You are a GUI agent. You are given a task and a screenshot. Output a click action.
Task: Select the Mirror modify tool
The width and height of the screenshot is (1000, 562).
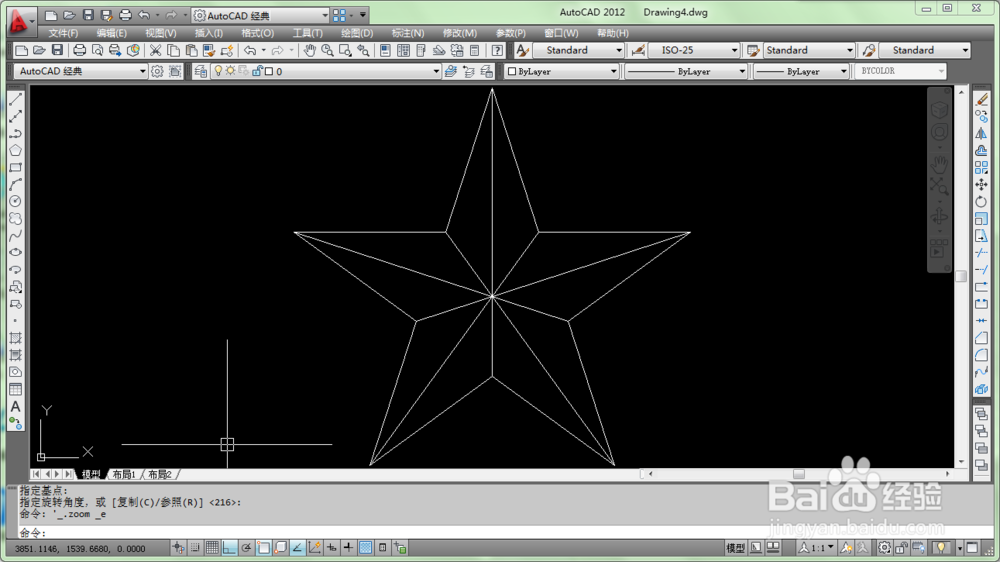coord(982,133)
